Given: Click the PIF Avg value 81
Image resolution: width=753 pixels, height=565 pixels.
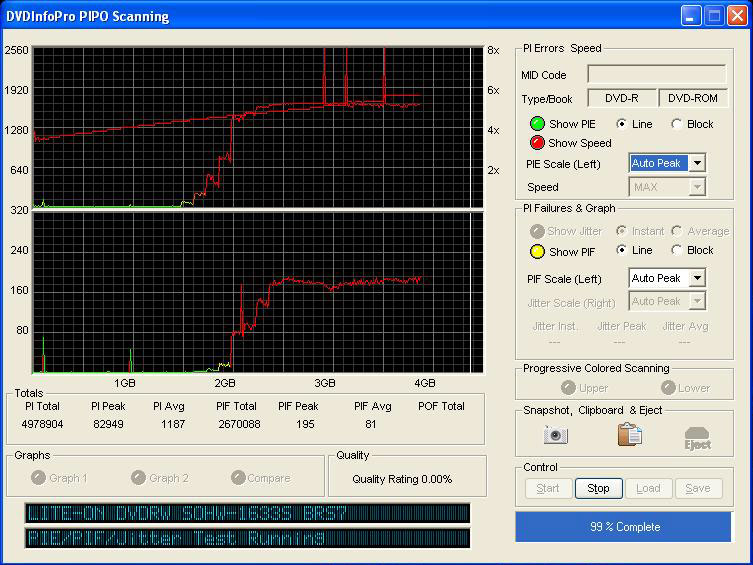Looking at the screenshot, I should (370, 424).
